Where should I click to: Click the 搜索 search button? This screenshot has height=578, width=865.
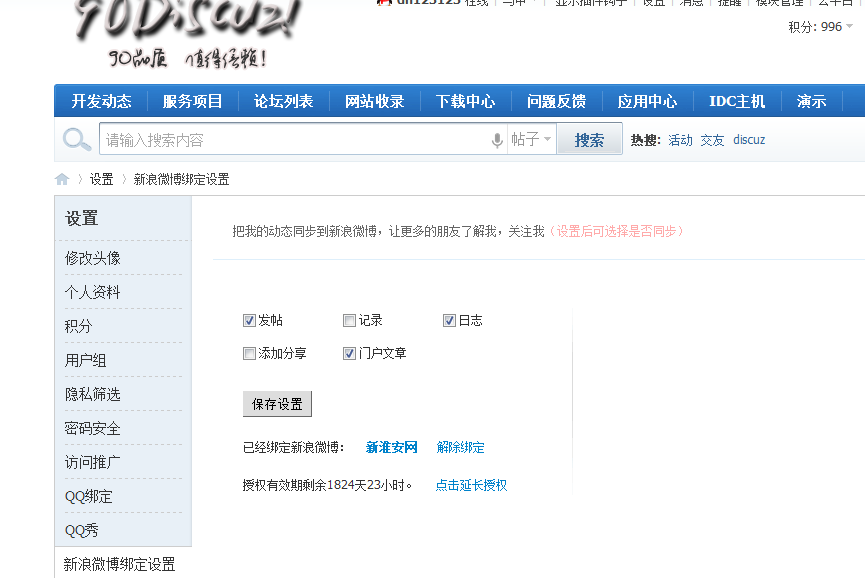(x=589, y=140)
